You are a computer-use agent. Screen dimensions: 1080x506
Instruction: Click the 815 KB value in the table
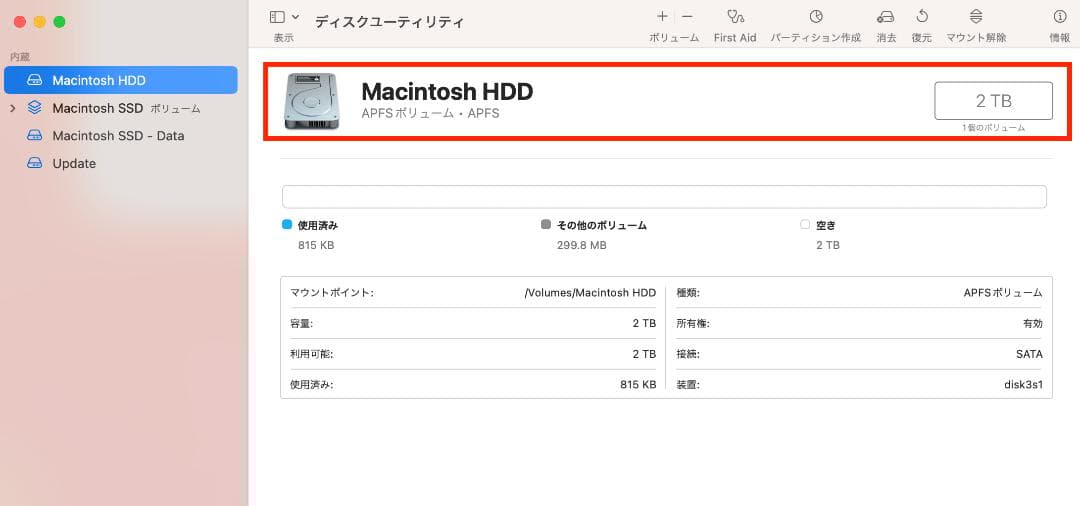coord(638,385)
